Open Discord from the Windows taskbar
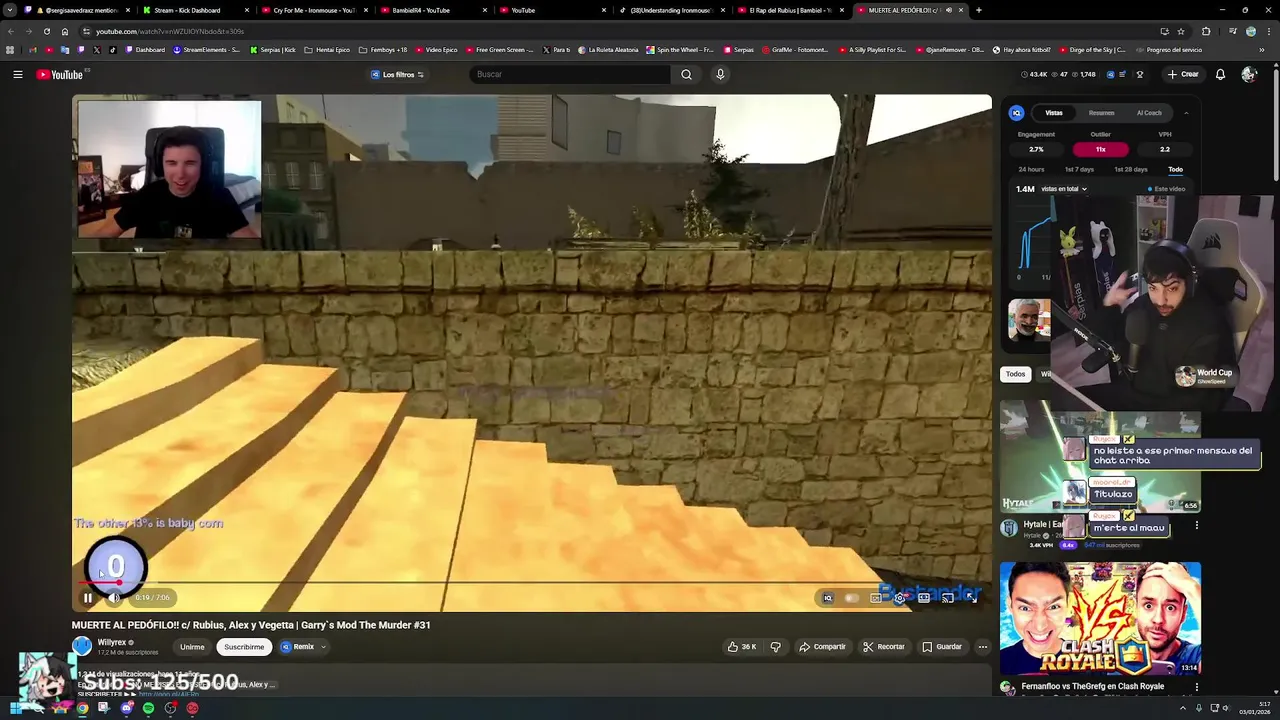Image resolution: width=1280 pixels, height=720 pixels. pyautogui.click(x=126, y=708)
